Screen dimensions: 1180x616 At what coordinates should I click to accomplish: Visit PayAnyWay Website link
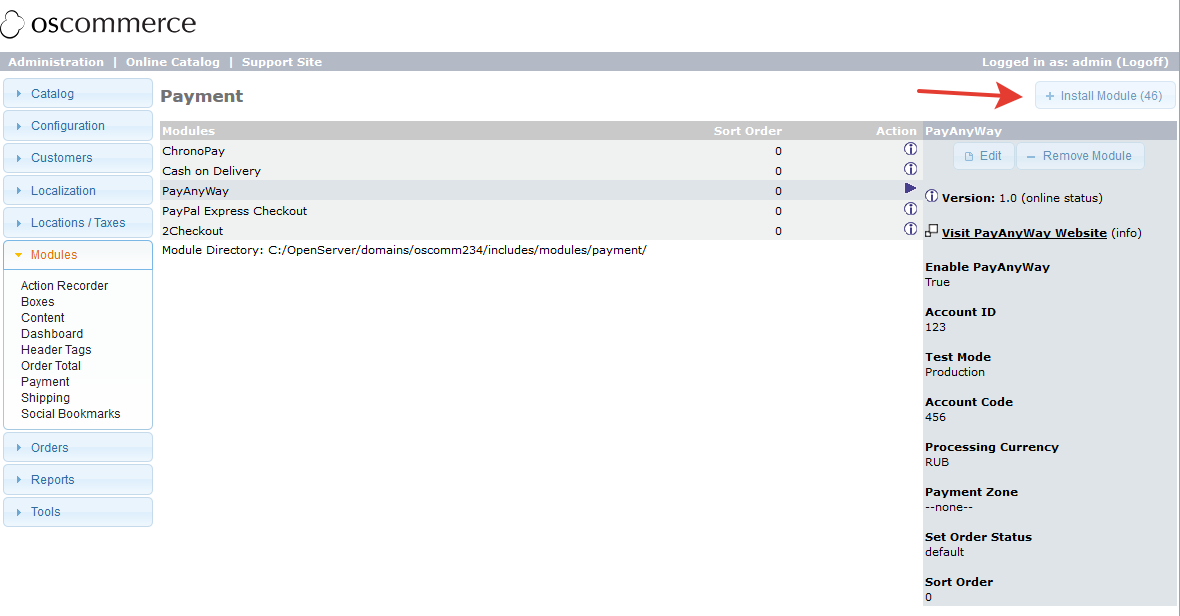[x=1024, y=232]
